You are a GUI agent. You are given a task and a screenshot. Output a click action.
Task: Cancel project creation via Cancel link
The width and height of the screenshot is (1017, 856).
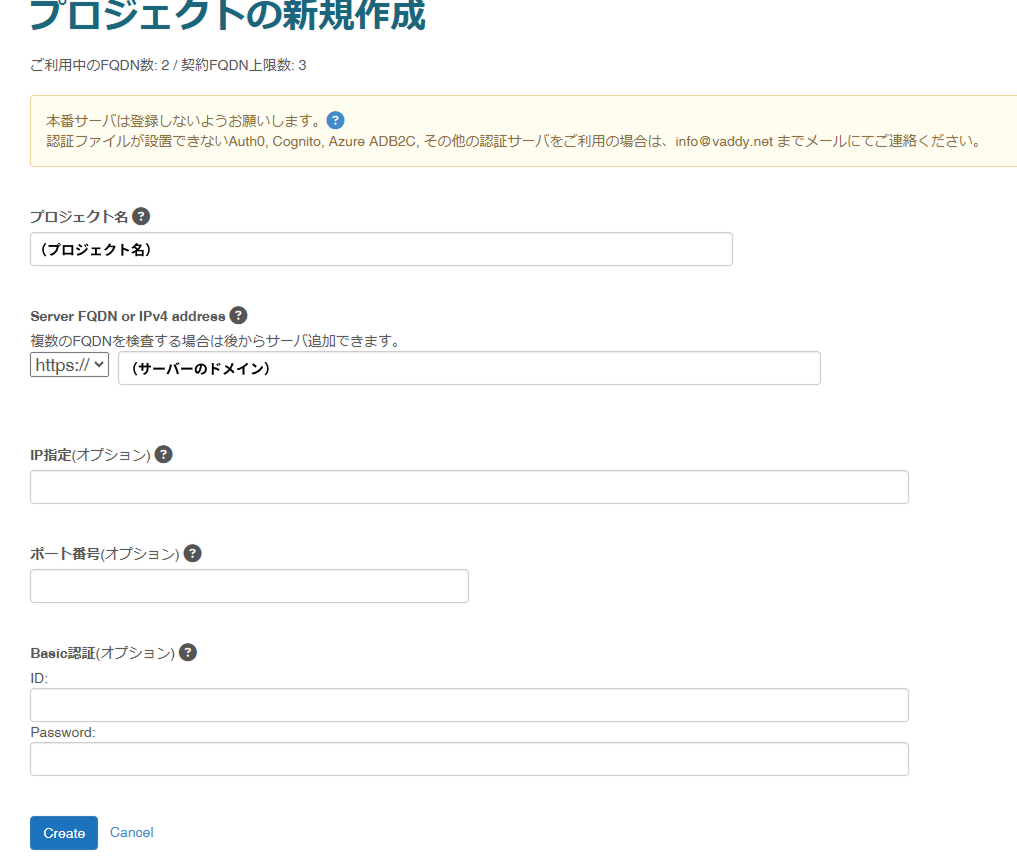pyautogui.click(x=132, y=832)
